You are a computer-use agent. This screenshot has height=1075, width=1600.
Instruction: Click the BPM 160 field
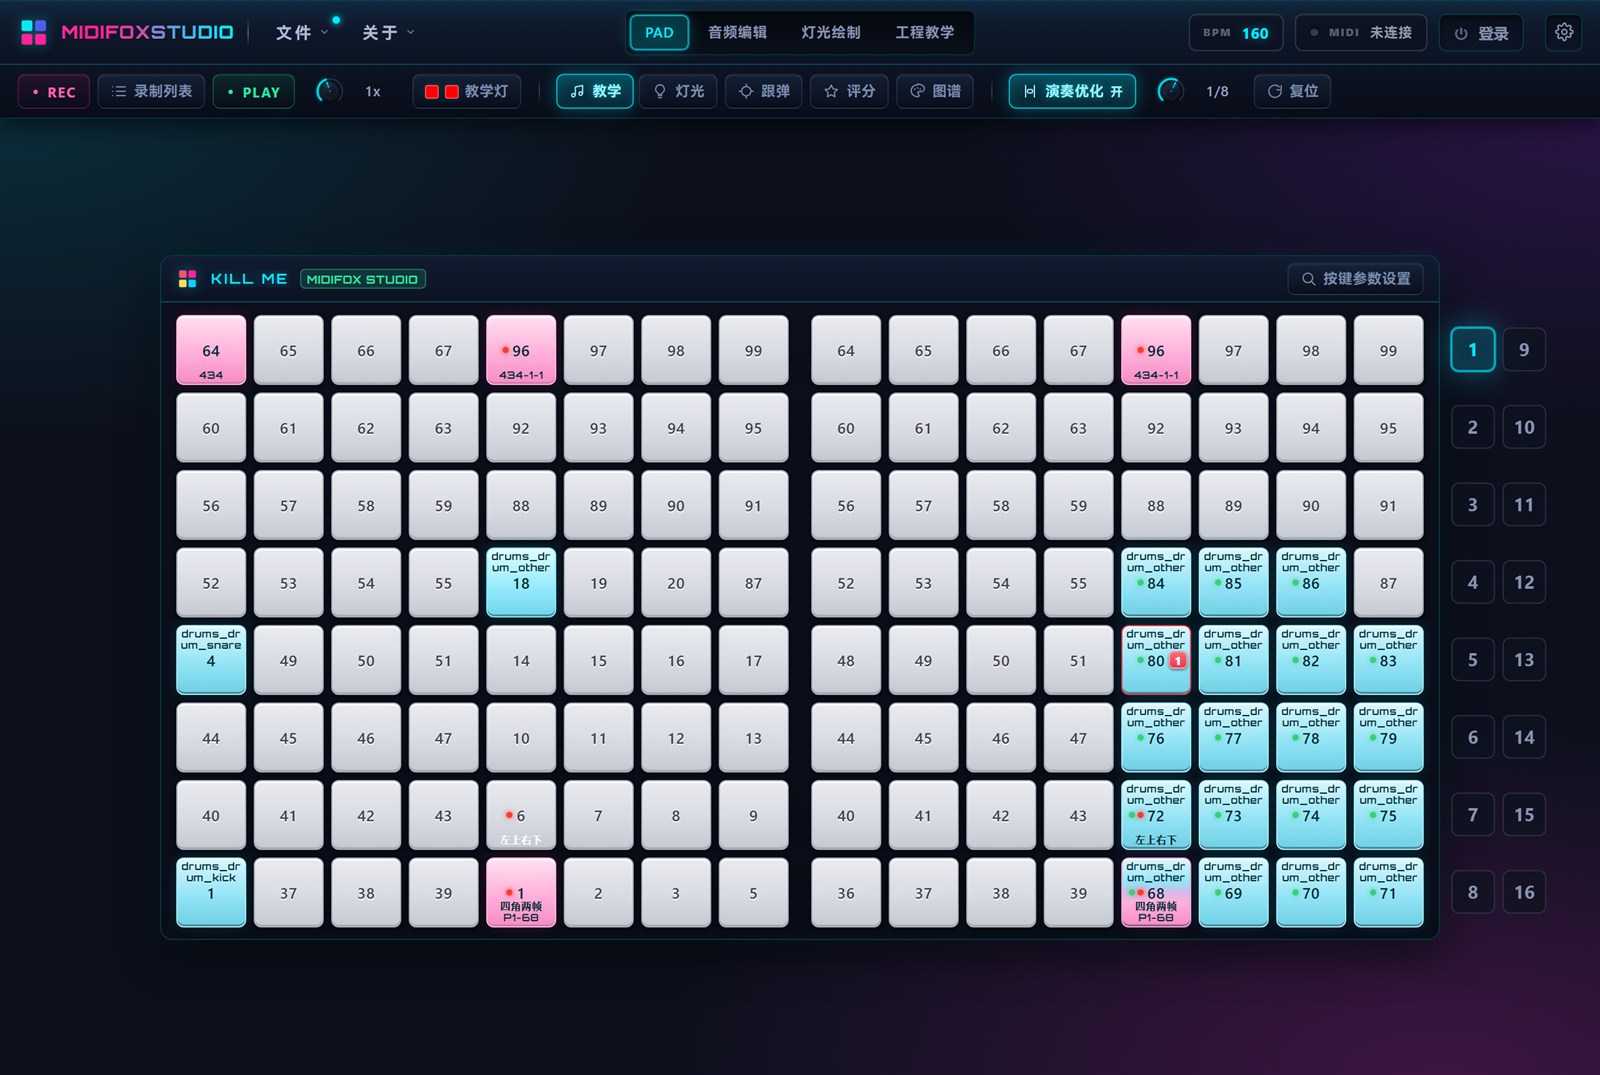(1236, 32)
